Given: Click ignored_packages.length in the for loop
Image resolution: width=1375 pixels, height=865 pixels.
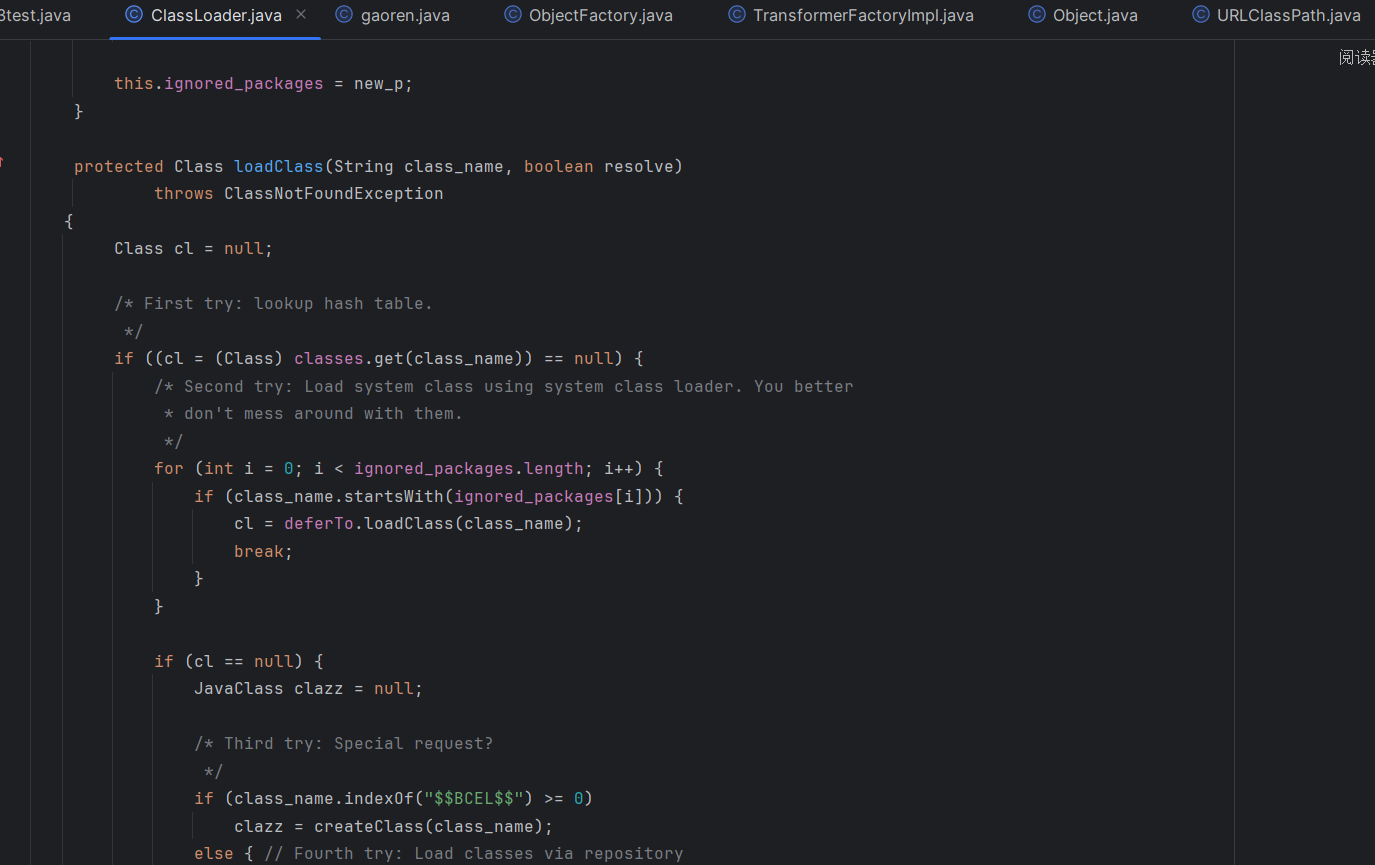Looking at the screenshot, I should coord(469,468).
